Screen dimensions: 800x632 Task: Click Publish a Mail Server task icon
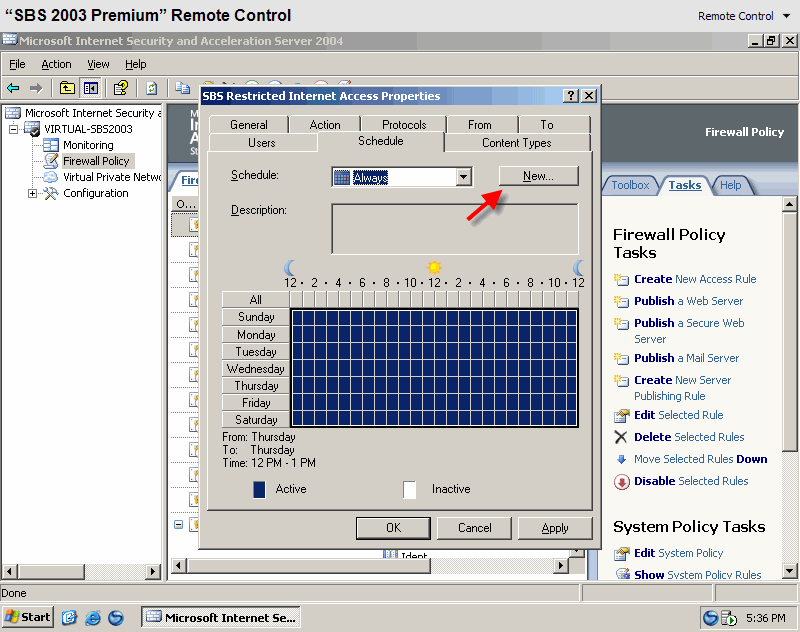[x=621, y=359]
